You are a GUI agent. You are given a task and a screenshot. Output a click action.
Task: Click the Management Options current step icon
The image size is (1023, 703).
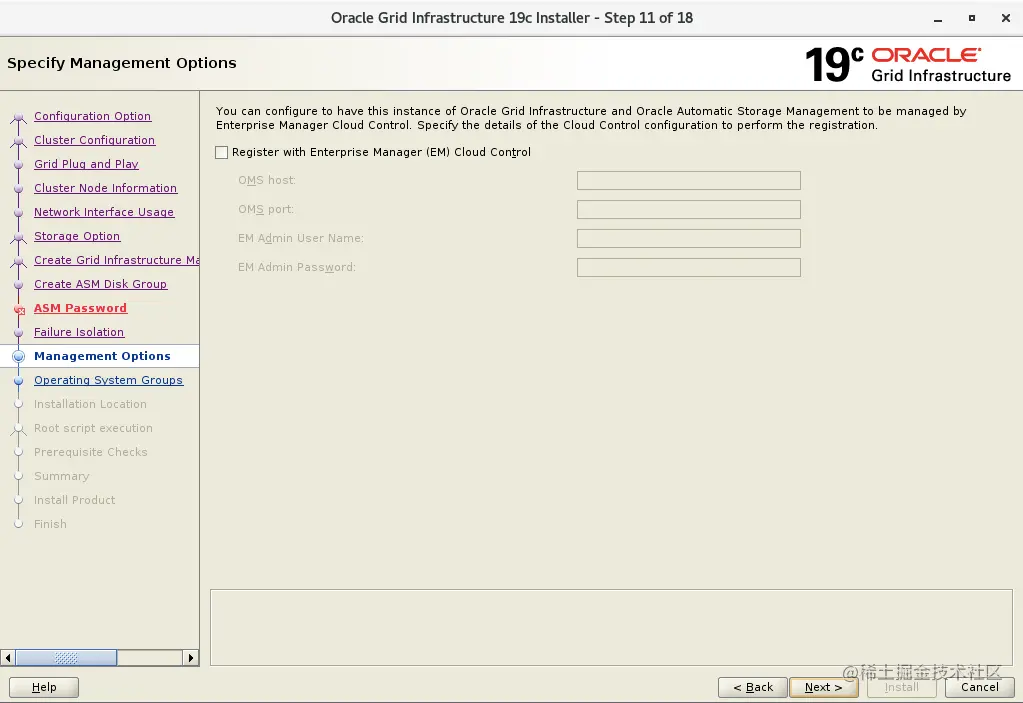click(19, 356)
